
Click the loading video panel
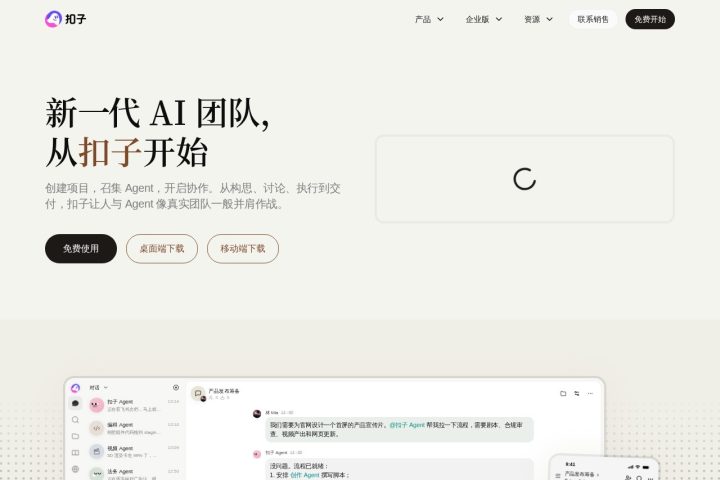(x=524, y=179)
